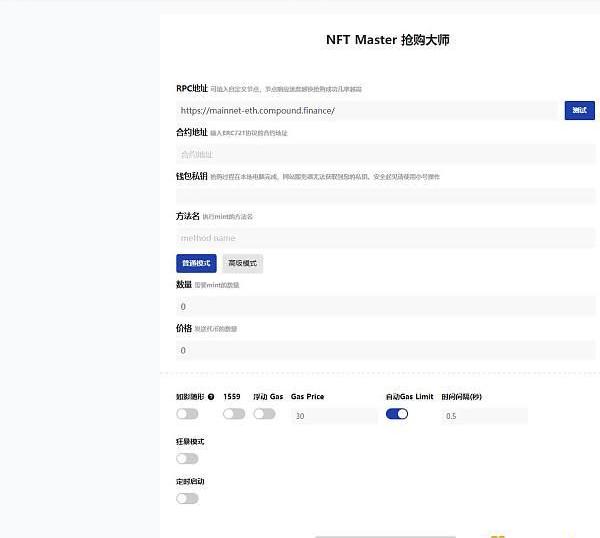Click the NFT Master 抢购大师 title
The width and height of the screenshot is (600, 538).
tap(388, 40)
